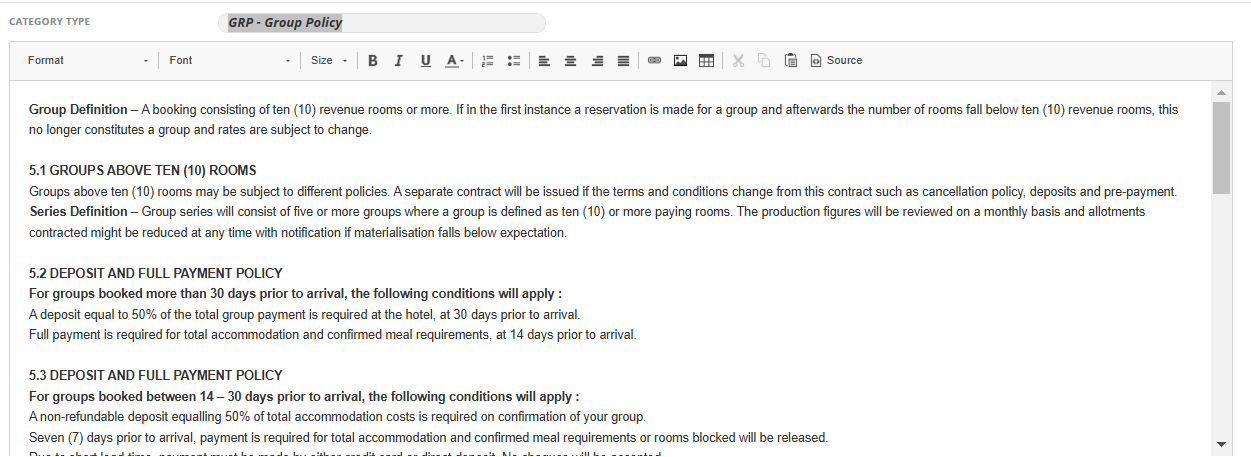The image size is (1251, 457).
Task: Open the Font dropdown
Action: (229, 61)
